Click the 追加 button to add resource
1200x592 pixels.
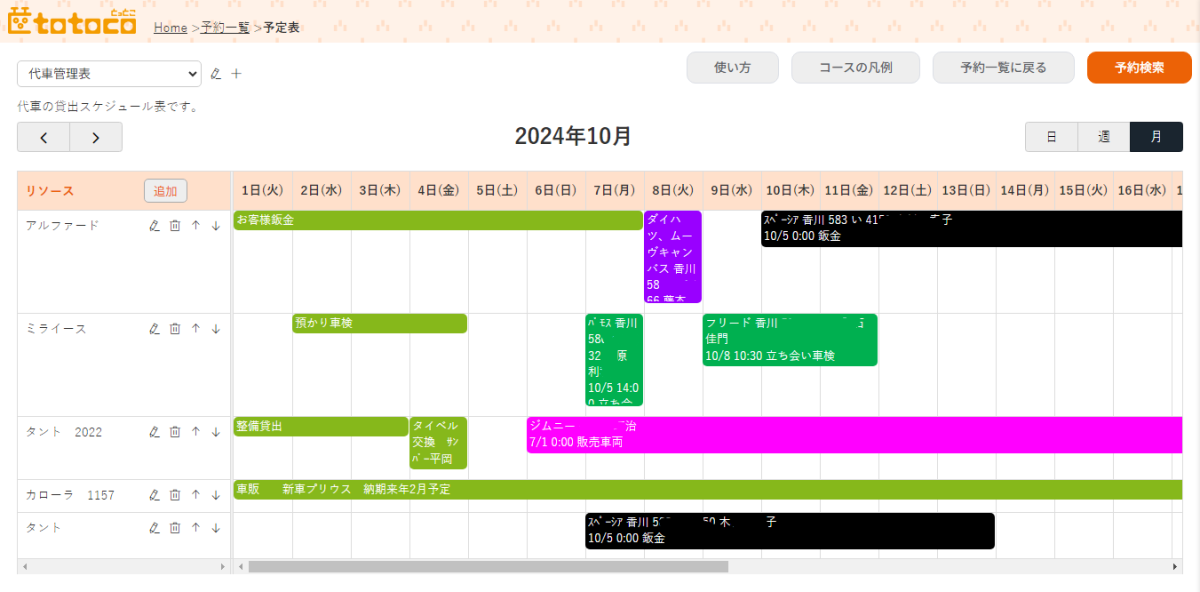click(x=165, y=191)
